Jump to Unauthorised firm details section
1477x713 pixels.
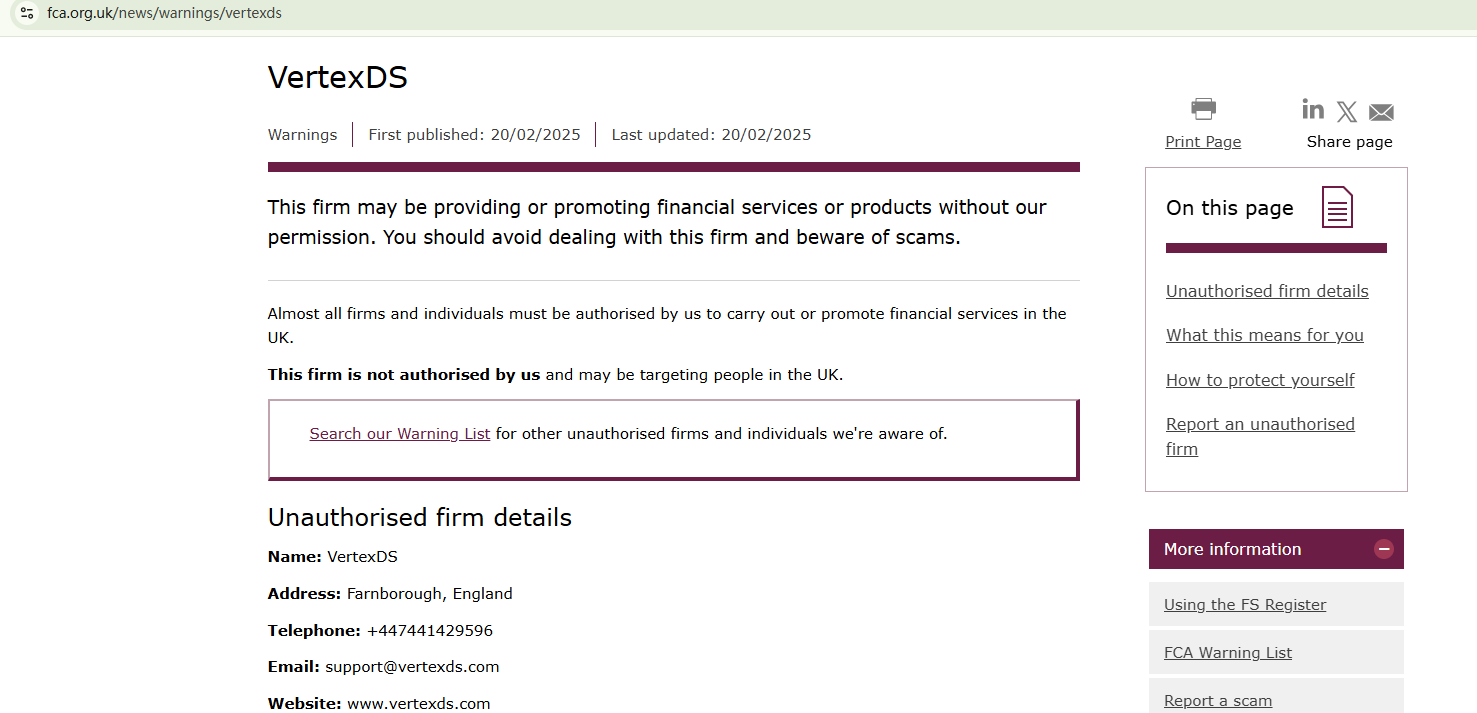[x=1267, y=291]
